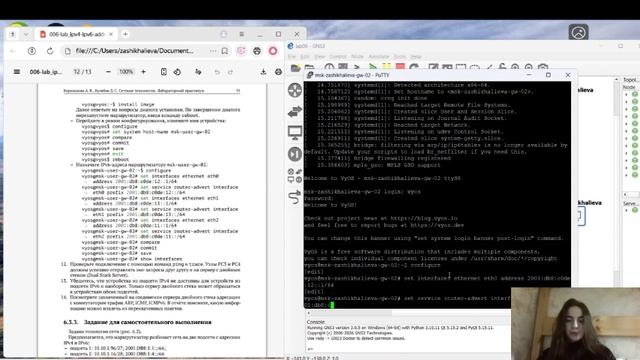
Task: Reload the browser page
Action: (50, 51)
